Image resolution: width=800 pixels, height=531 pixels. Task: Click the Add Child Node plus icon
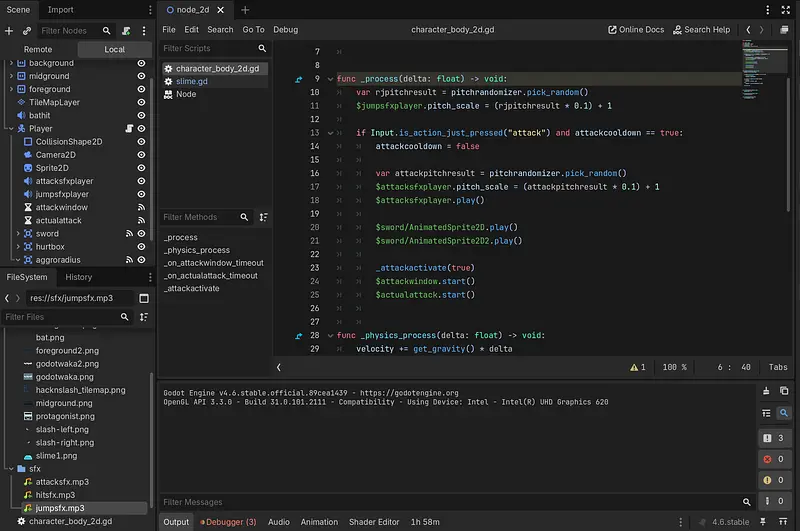point(9,31)
